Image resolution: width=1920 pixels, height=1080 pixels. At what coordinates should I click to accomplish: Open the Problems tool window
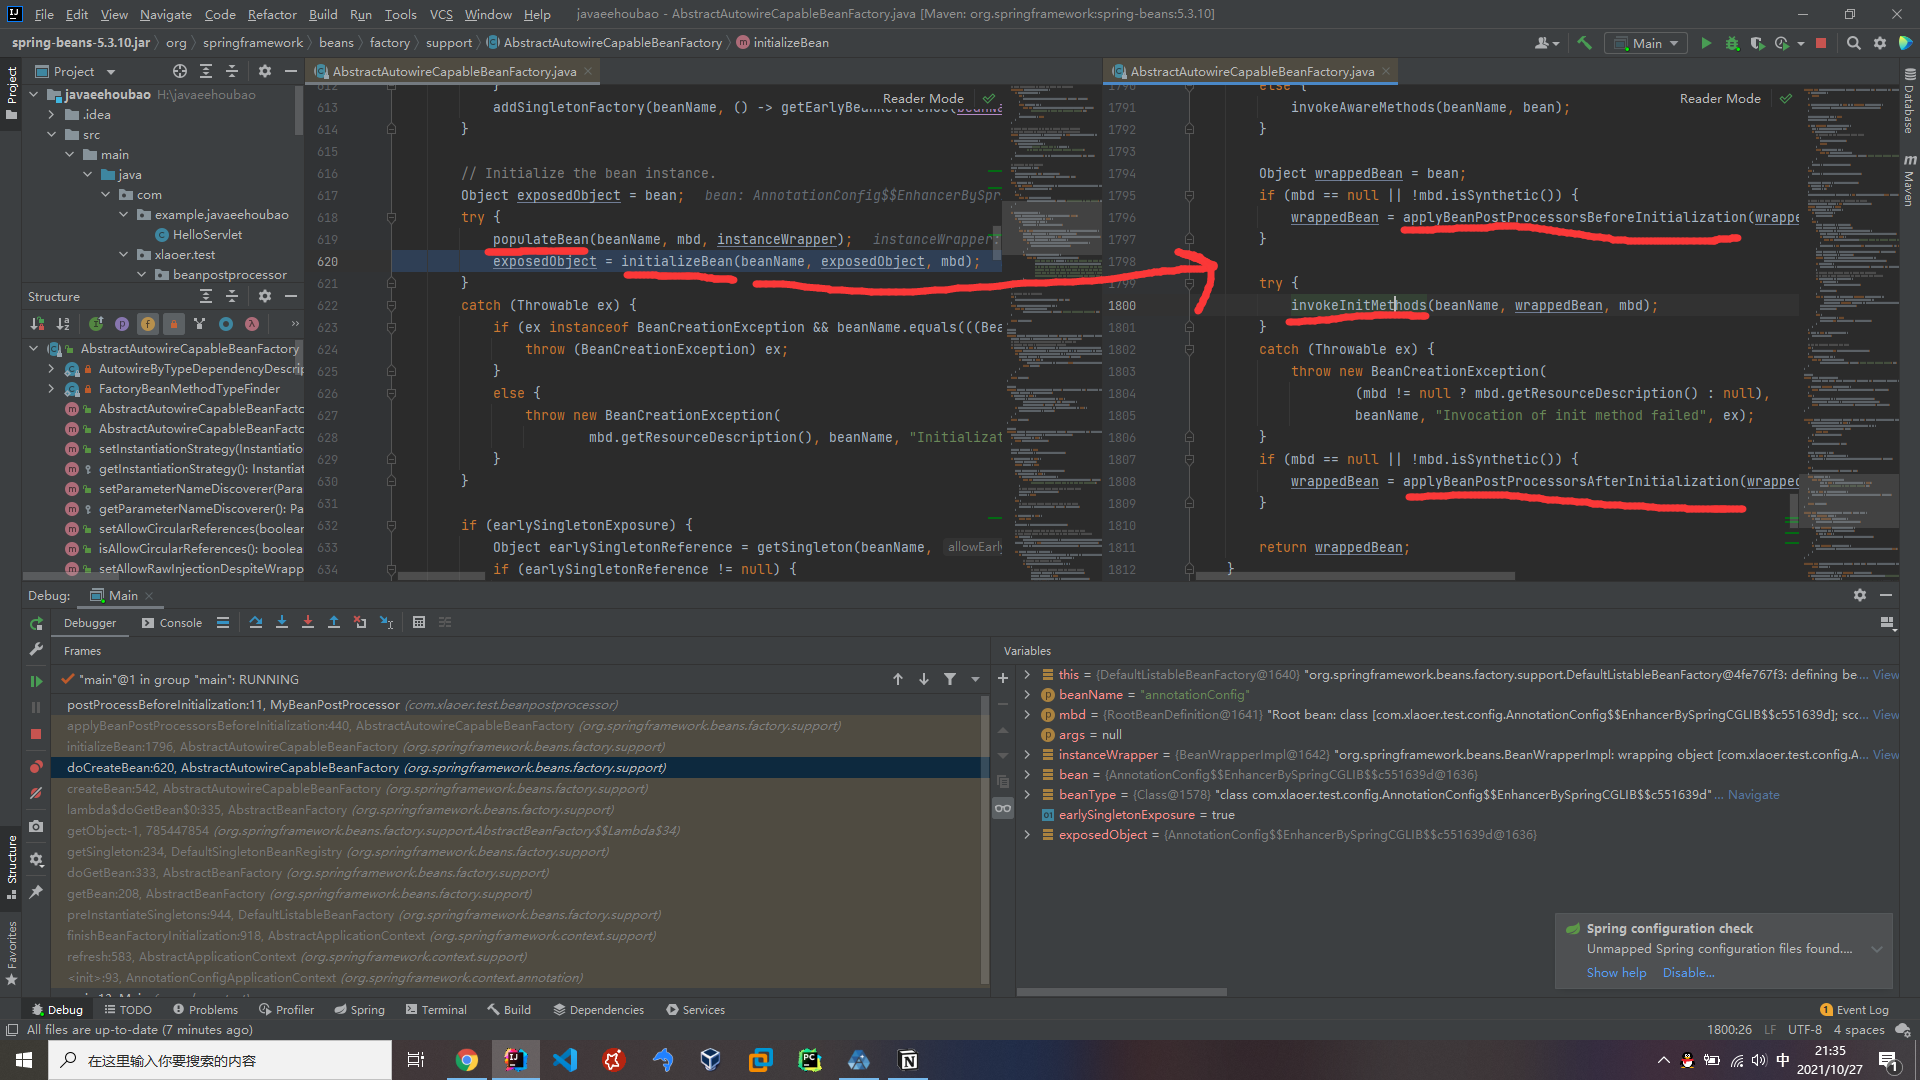[205, 1009]
